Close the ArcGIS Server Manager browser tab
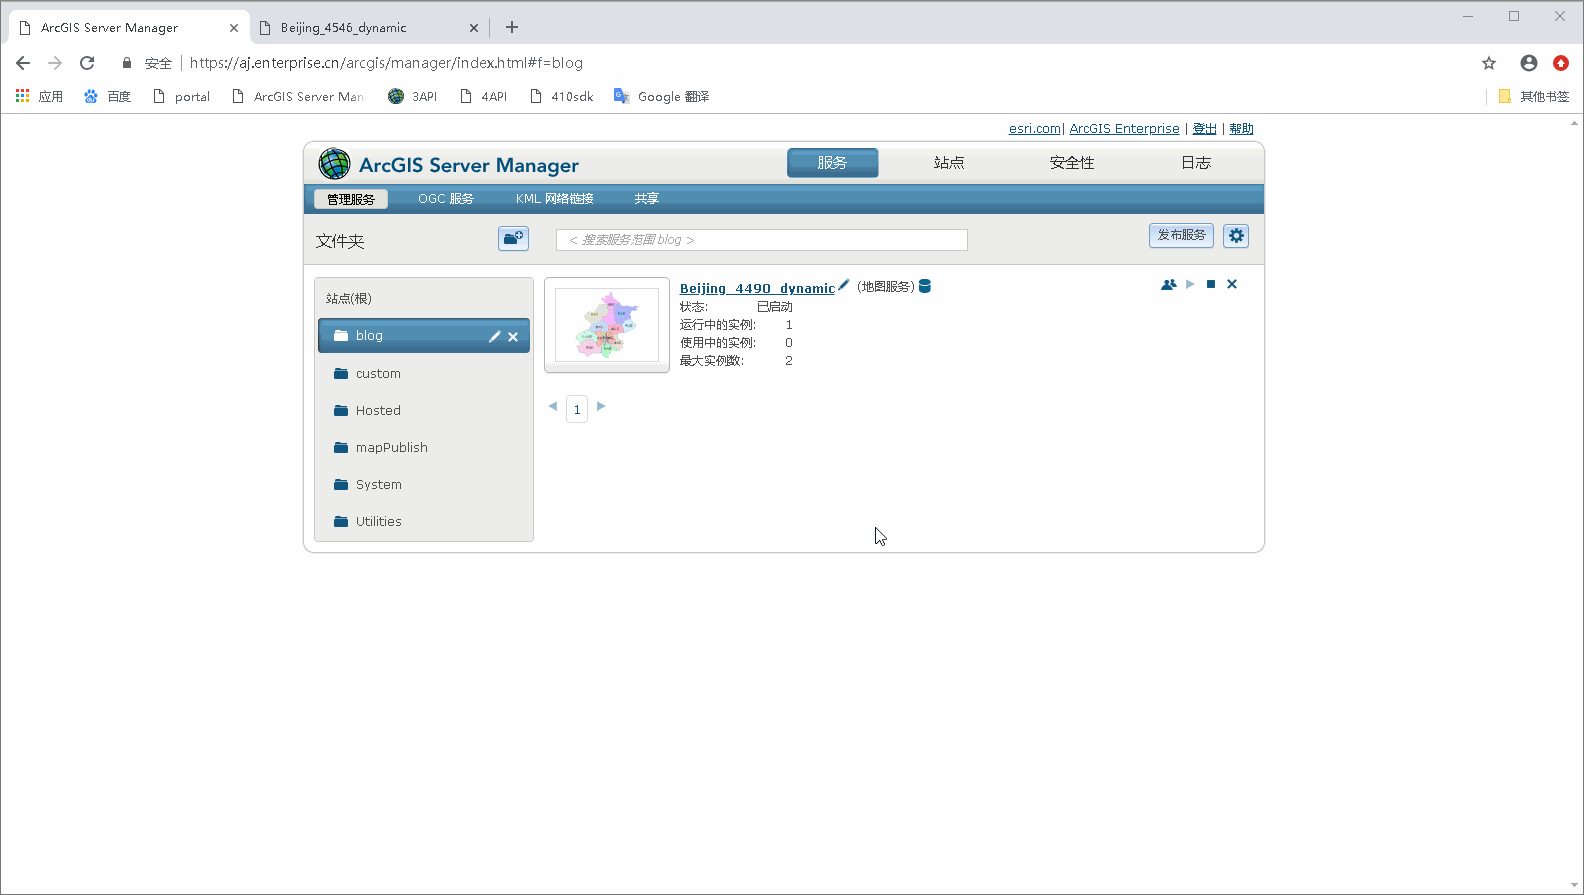This screenshot has width=1584, height=895. point(234,28)
